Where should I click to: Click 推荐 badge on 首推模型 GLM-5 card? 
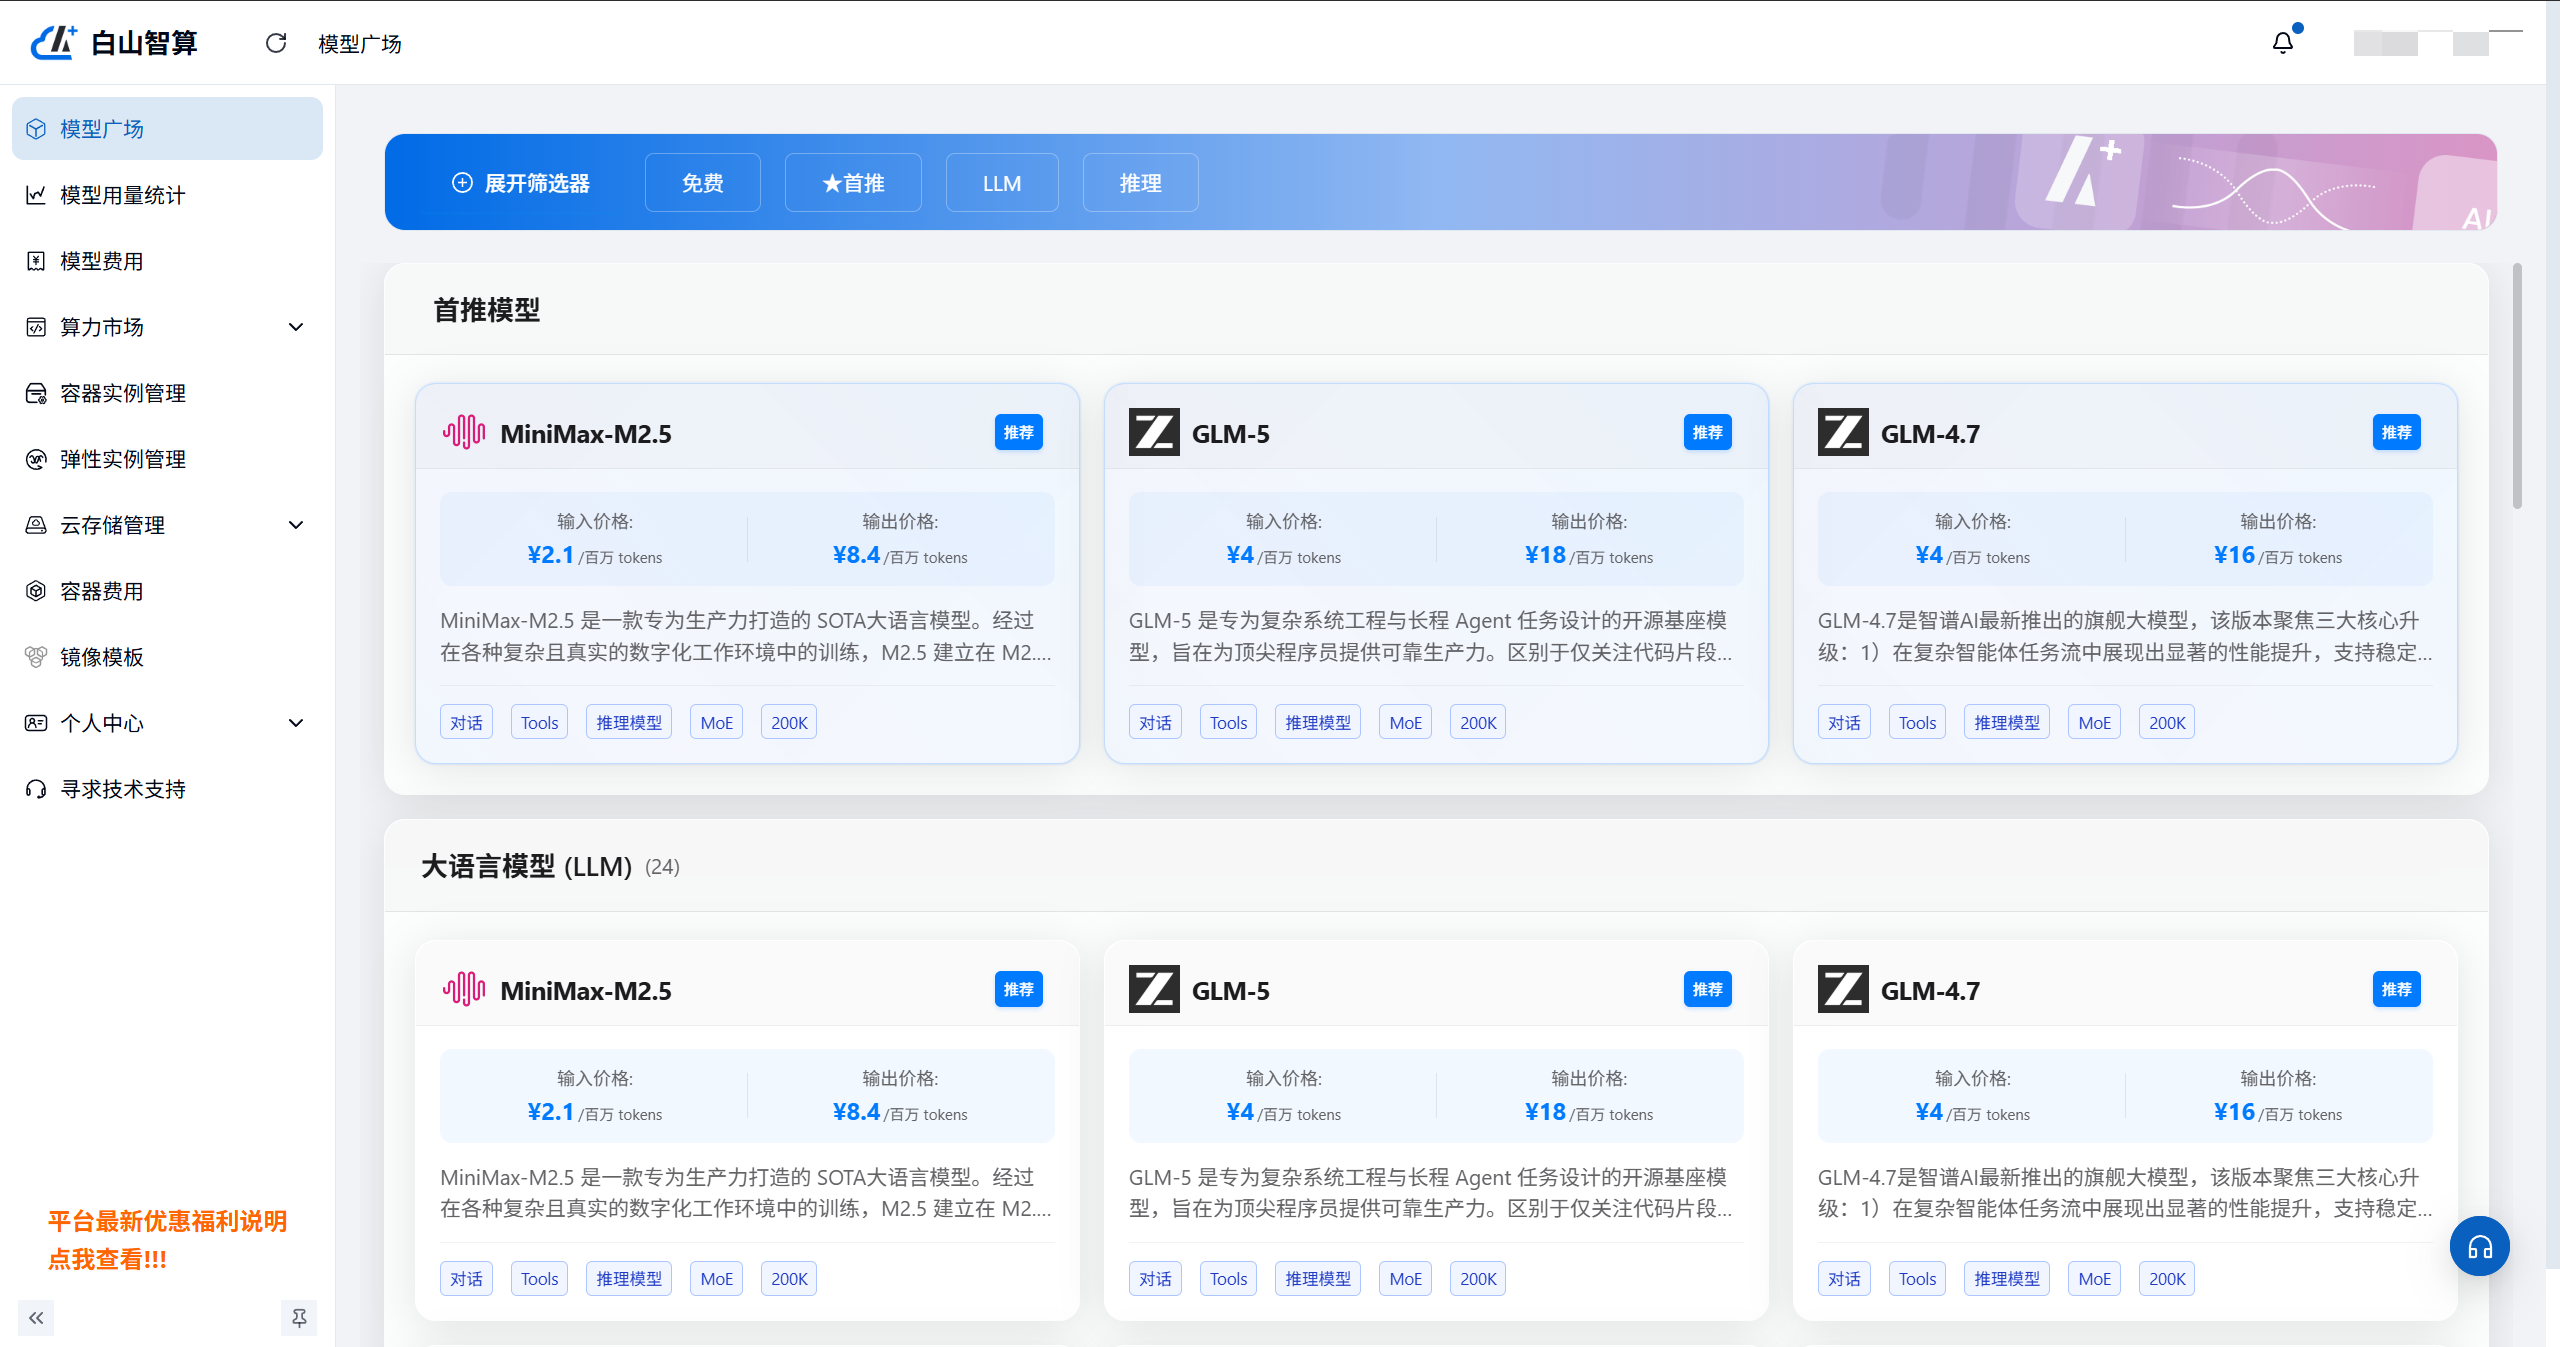(1707, 432)
